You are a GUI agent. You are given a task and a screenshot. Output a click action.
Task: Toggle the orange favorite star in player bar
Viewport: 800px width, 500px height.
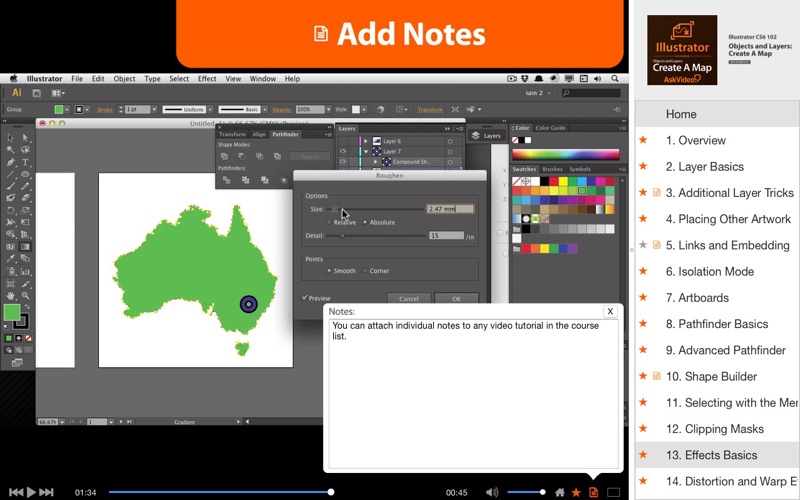tap(576, 492)
